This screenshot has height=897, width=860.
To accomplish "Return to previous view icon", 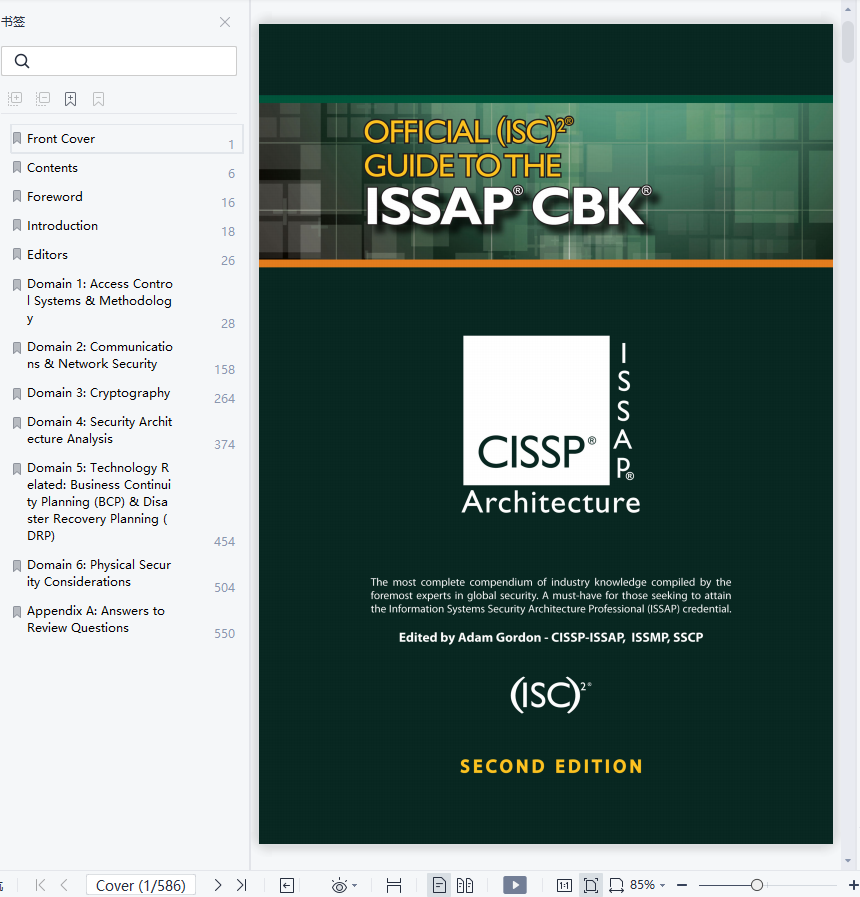I will pyautogui.click(x=287, y=886).
